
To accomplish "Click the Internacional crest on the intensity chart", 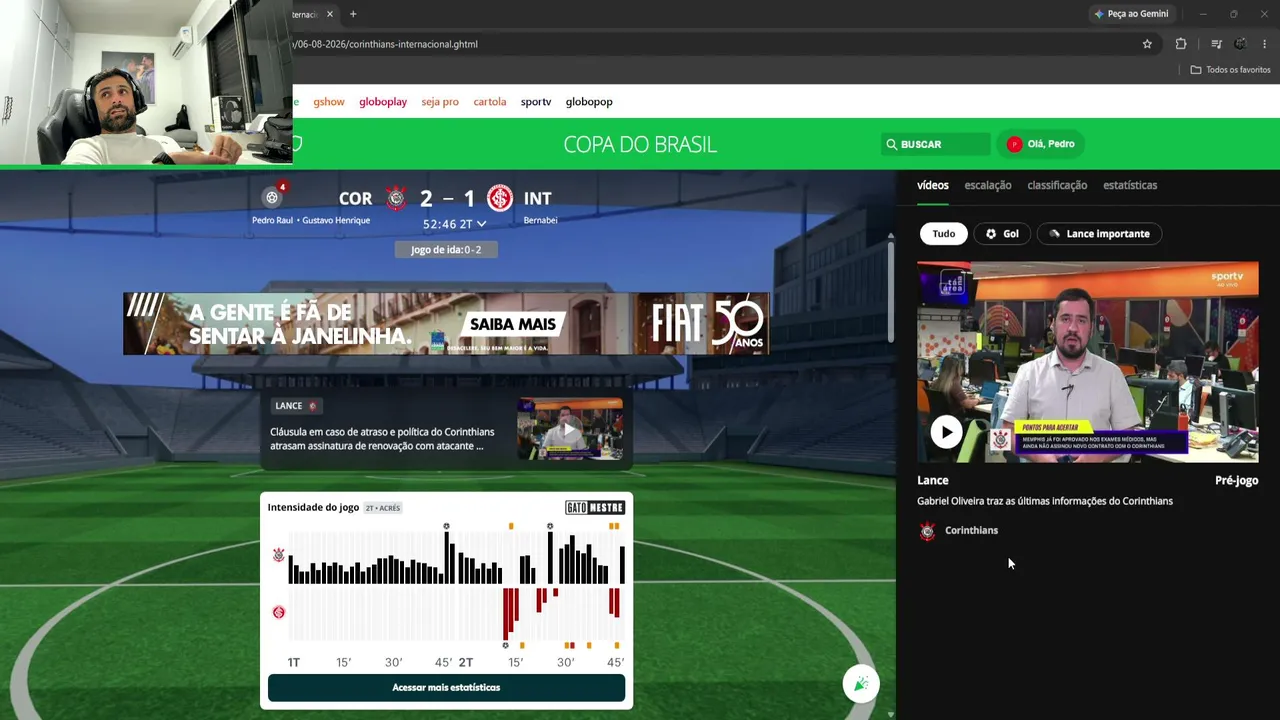I will [279, 612].
